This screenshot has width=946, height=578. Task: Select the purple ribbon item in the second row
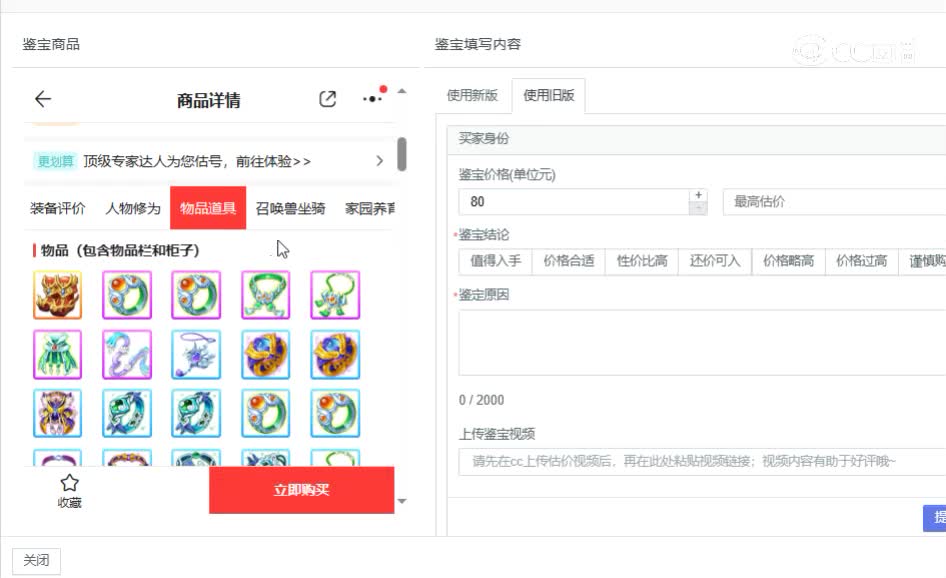click(127, 354)
